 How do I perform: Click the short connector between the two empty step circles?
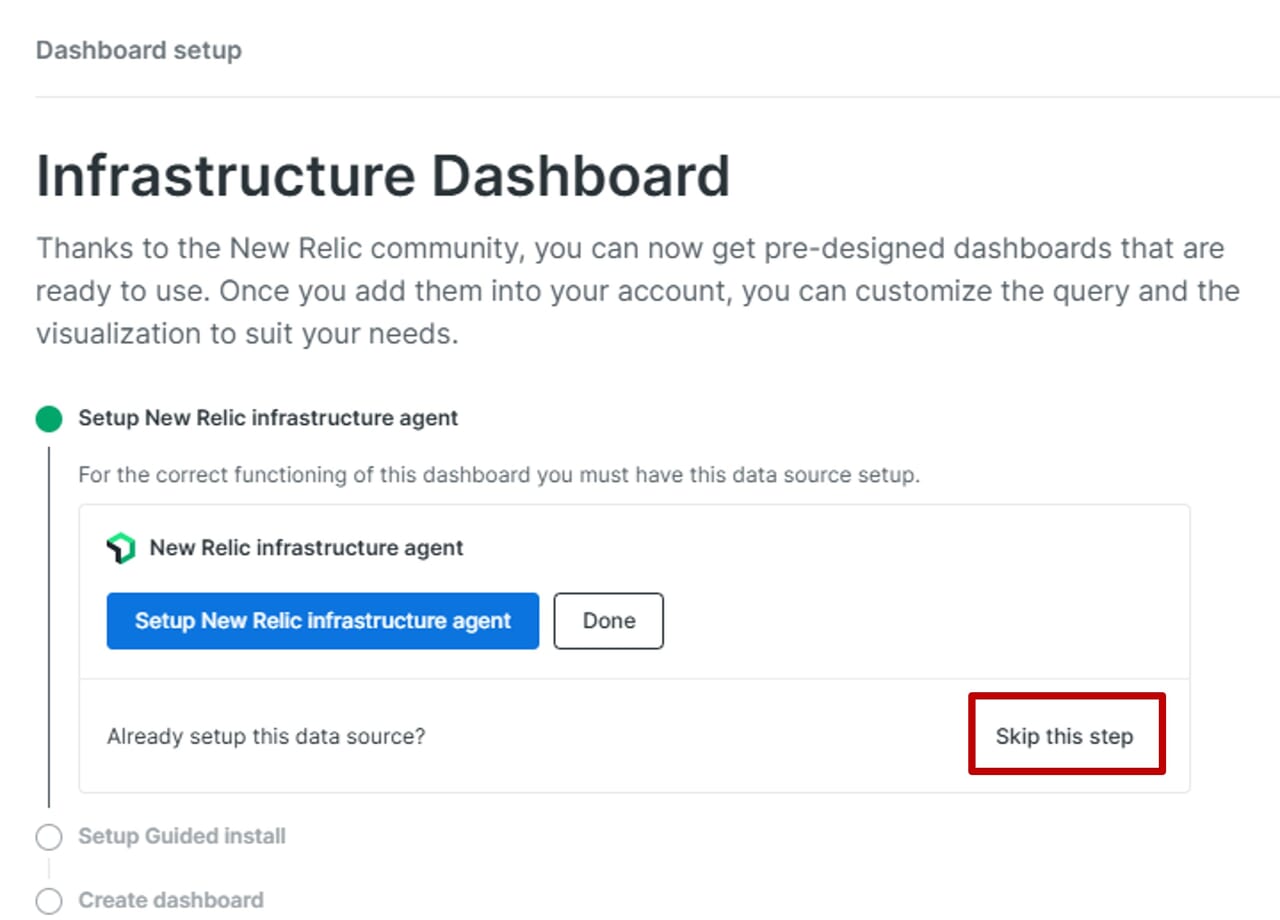click(49, 868)
